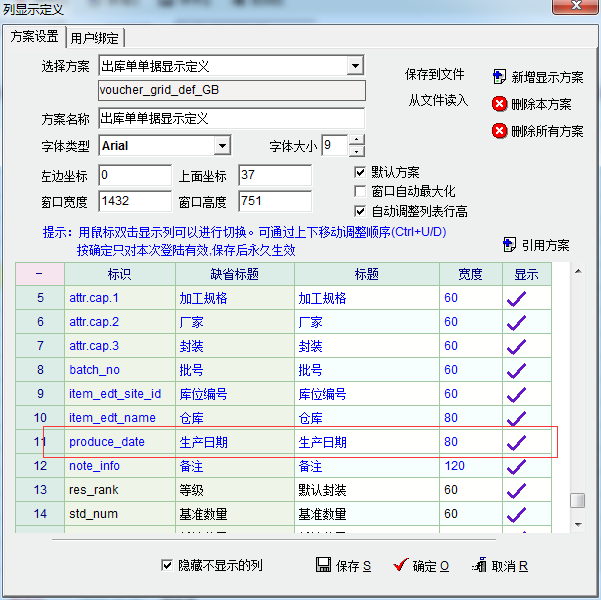Viewport: 601px width, 600px height.
Task: Click the 引用方案 reference scheme icon
Action: (x=508, y=244)
